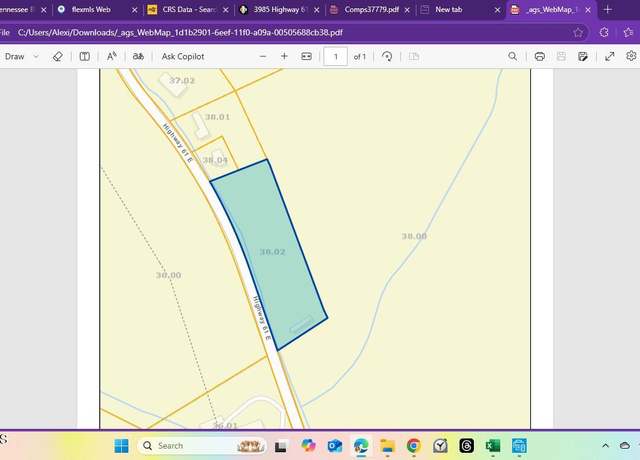This screenshot has height=460, width=640.
Task: Switch to the Comps37779.pdf tab
Action: click(x=371, y=10)
